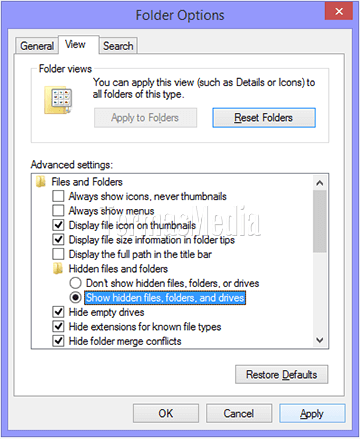
Task: Confirm with the OK button
Action: point(166,413)
